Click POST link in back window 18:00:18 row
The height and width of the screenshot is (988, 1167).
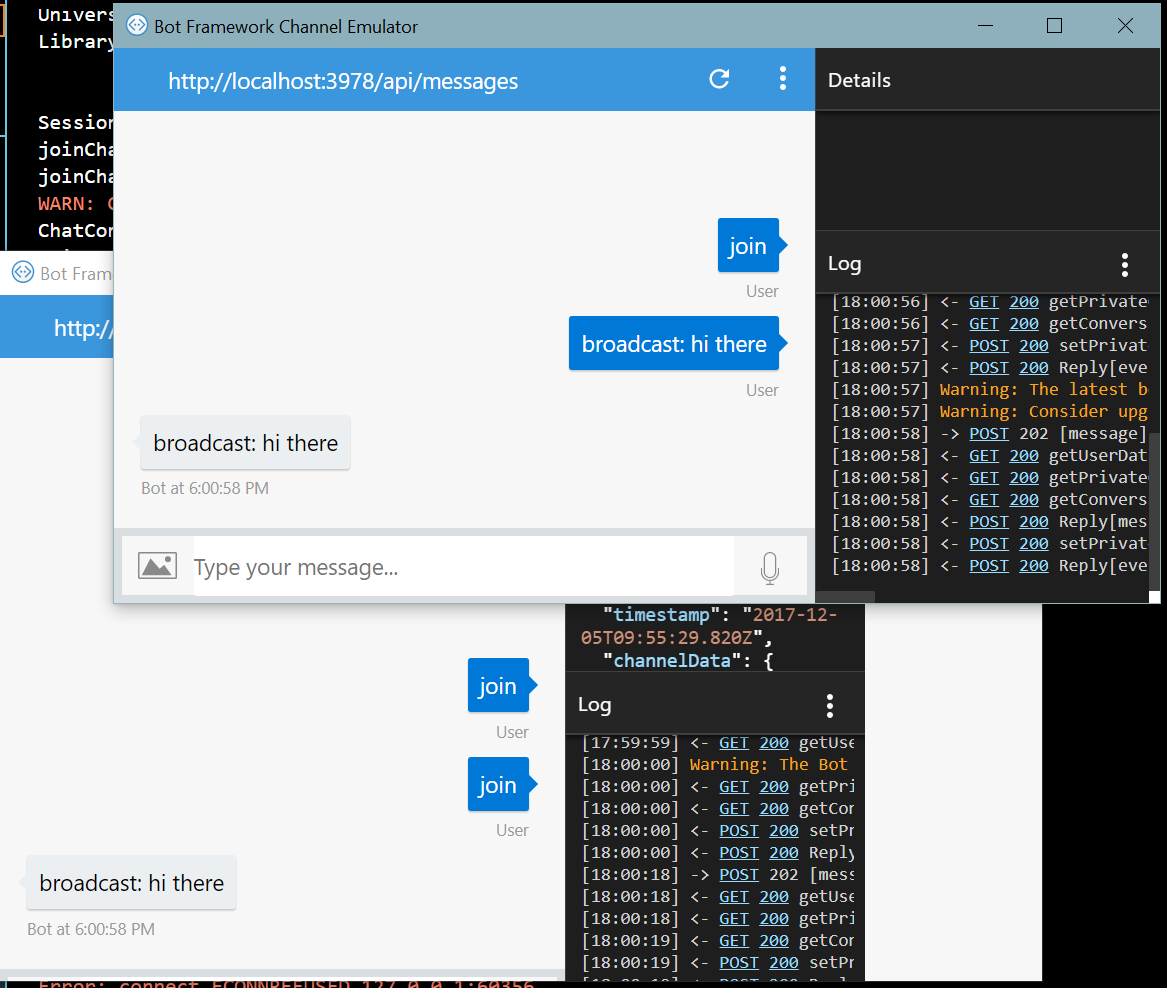click(738, 875)
